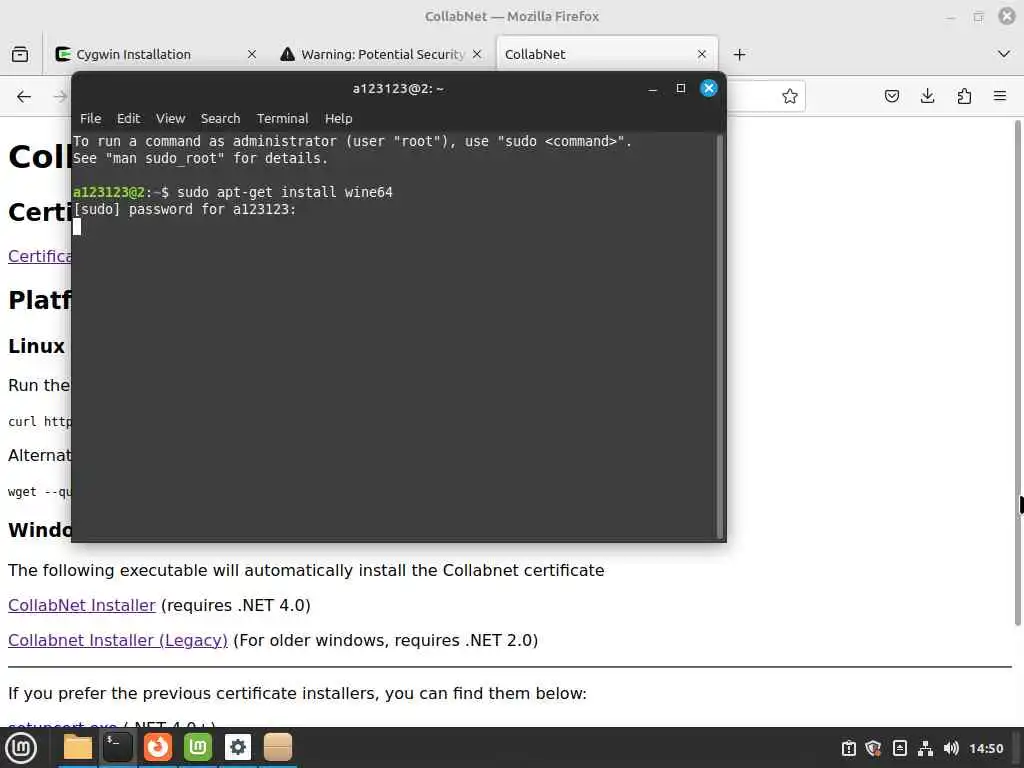Open the update manager shield tray icon
Screen dimensions: 1024x768
pos(873,748)
